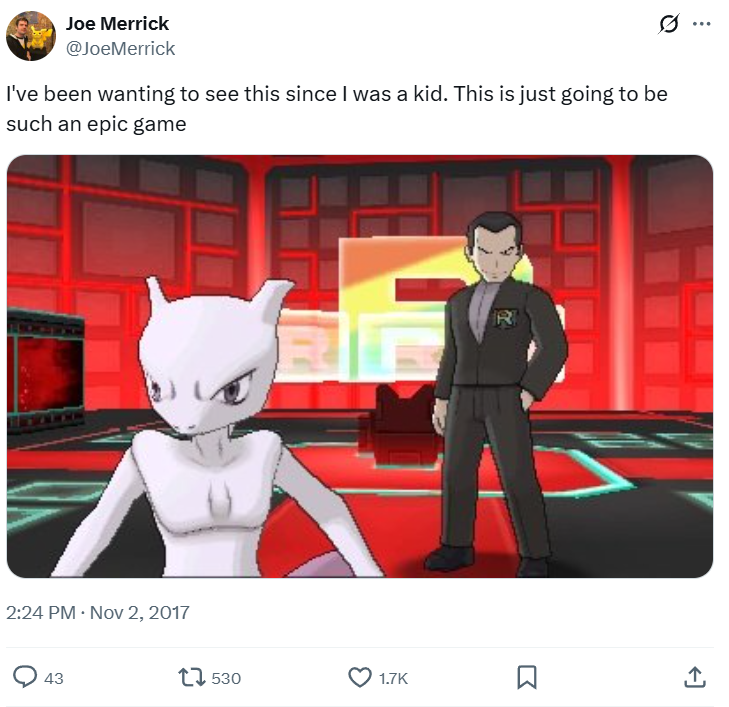Bookmark this post with the bookmark icon
The image size is (729, 707).
[x=527, y=677]
